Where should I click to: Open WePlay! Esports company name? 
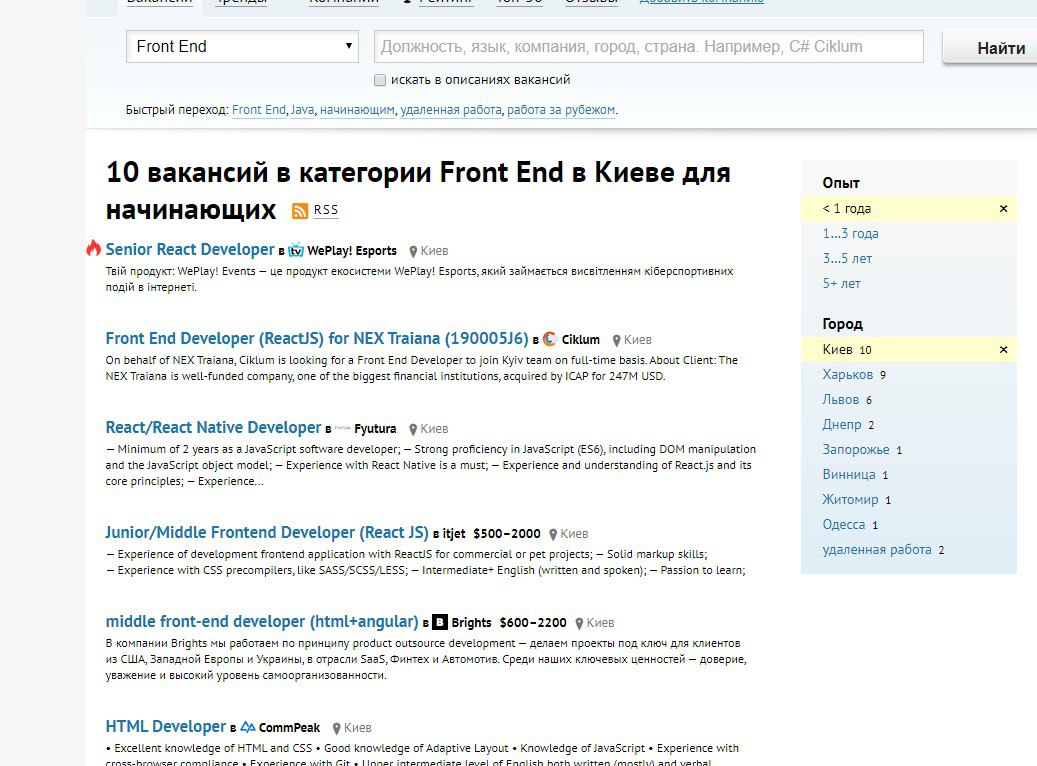[x=352, y=251]
